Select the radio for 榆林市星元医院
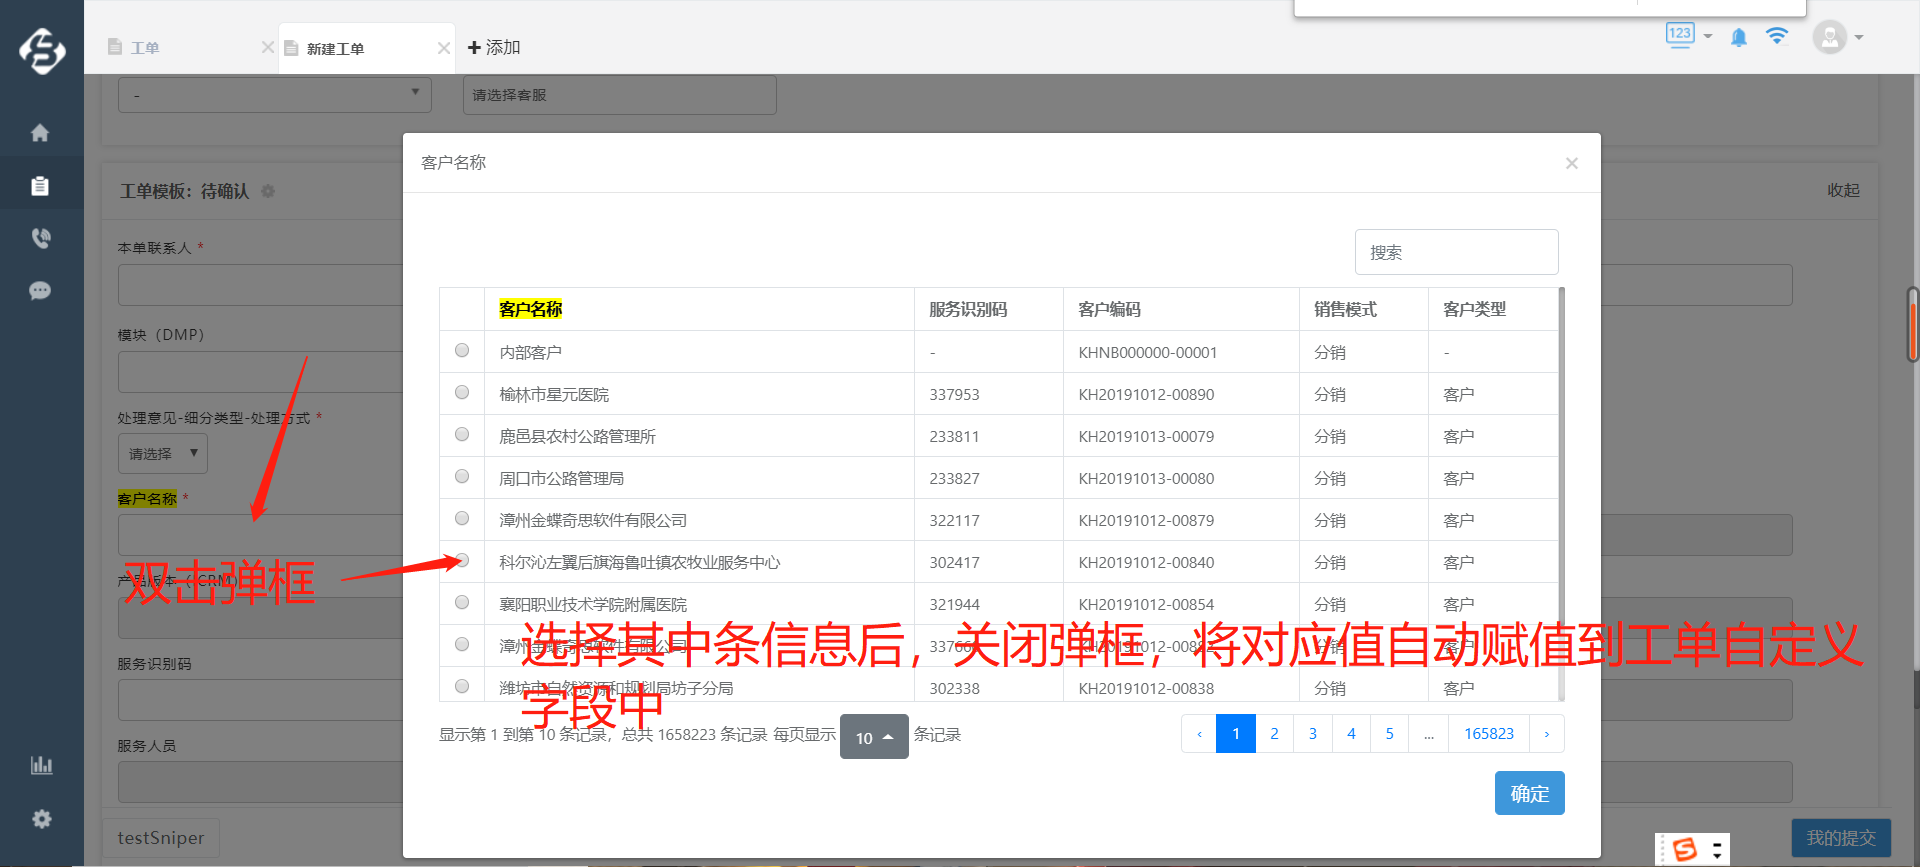The height and width of the screenshot is (867, 1920). [462, 393]
